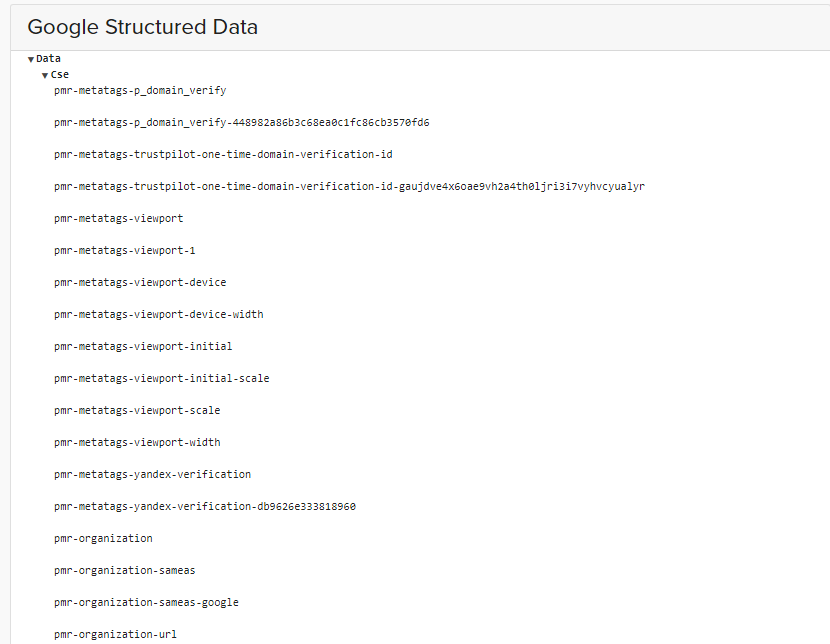Select pmr-organization-url row
The width and height of the screenshot is (830, 644).
pyautogui.click(x=115, y=634)
